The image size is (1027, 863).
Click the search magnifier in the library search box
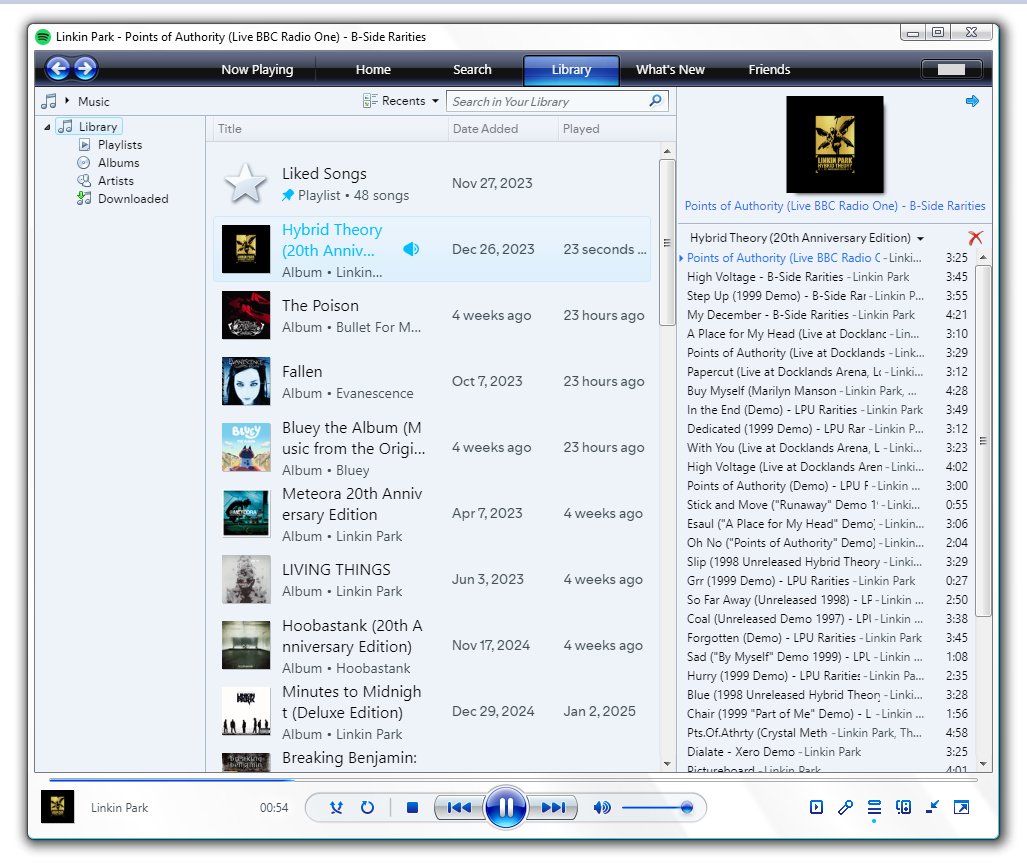coord(654,101)
